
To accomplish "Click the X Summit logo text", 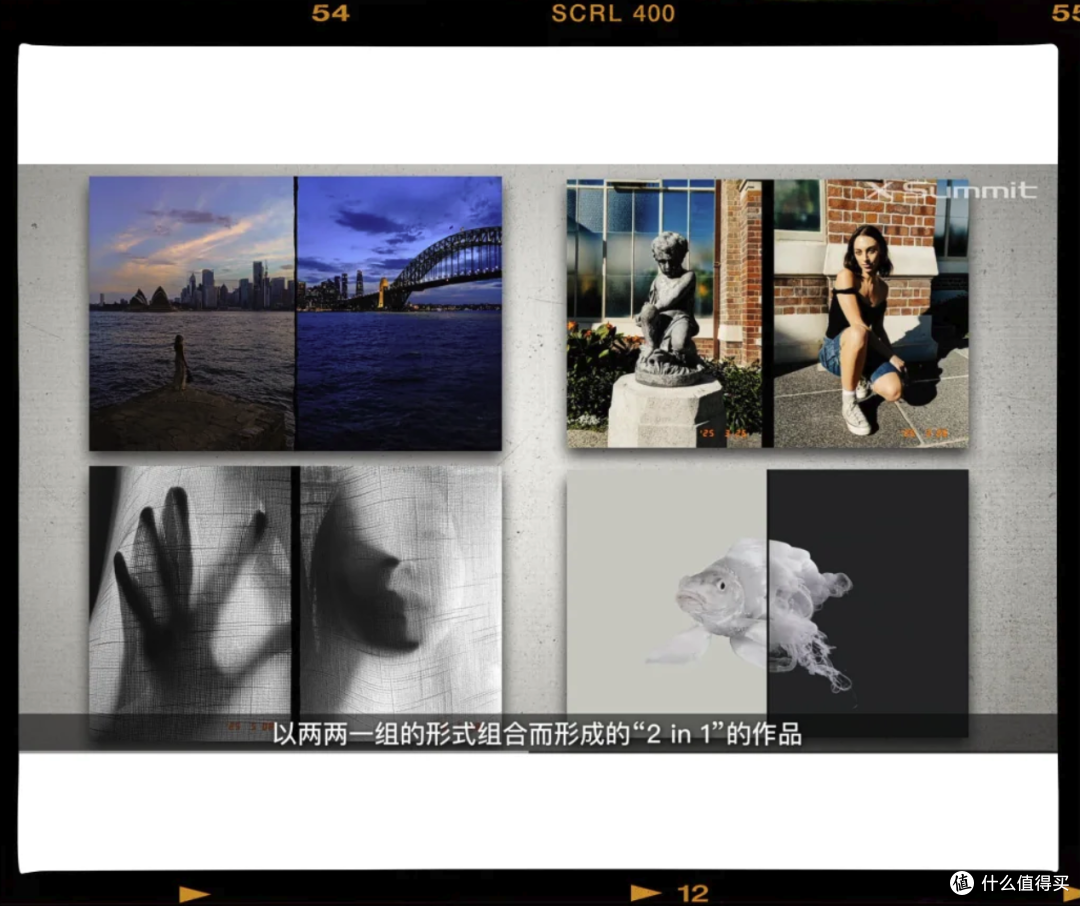I will (x=951, y=190).
